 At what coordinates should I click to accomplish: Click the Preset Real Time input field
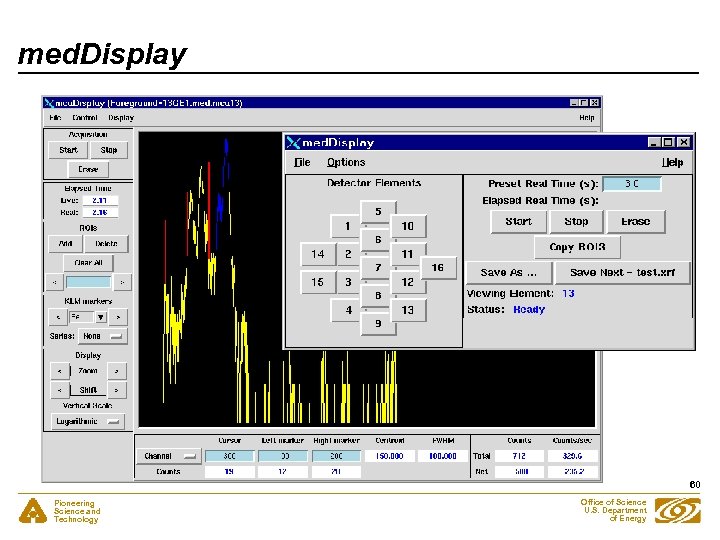[632, 184]
